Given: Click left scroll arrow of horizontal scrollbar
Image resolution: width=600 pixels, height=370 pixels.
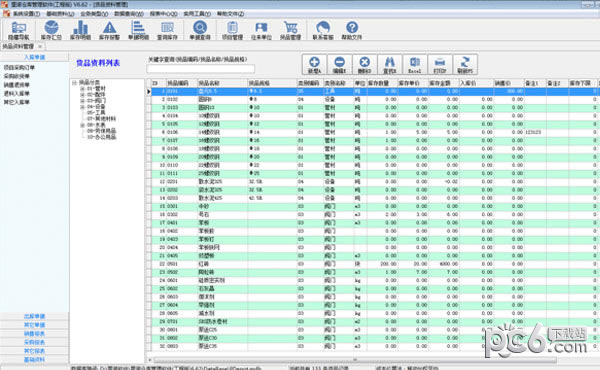Looking at the screenshot, I should tap(150, 360).
